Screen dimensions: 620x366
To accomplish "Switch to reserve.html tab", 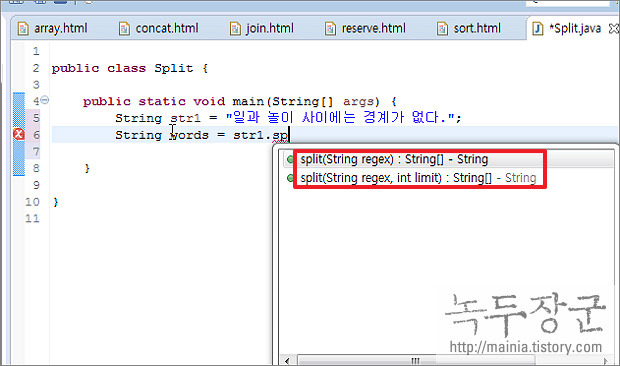I will point(365,28).
